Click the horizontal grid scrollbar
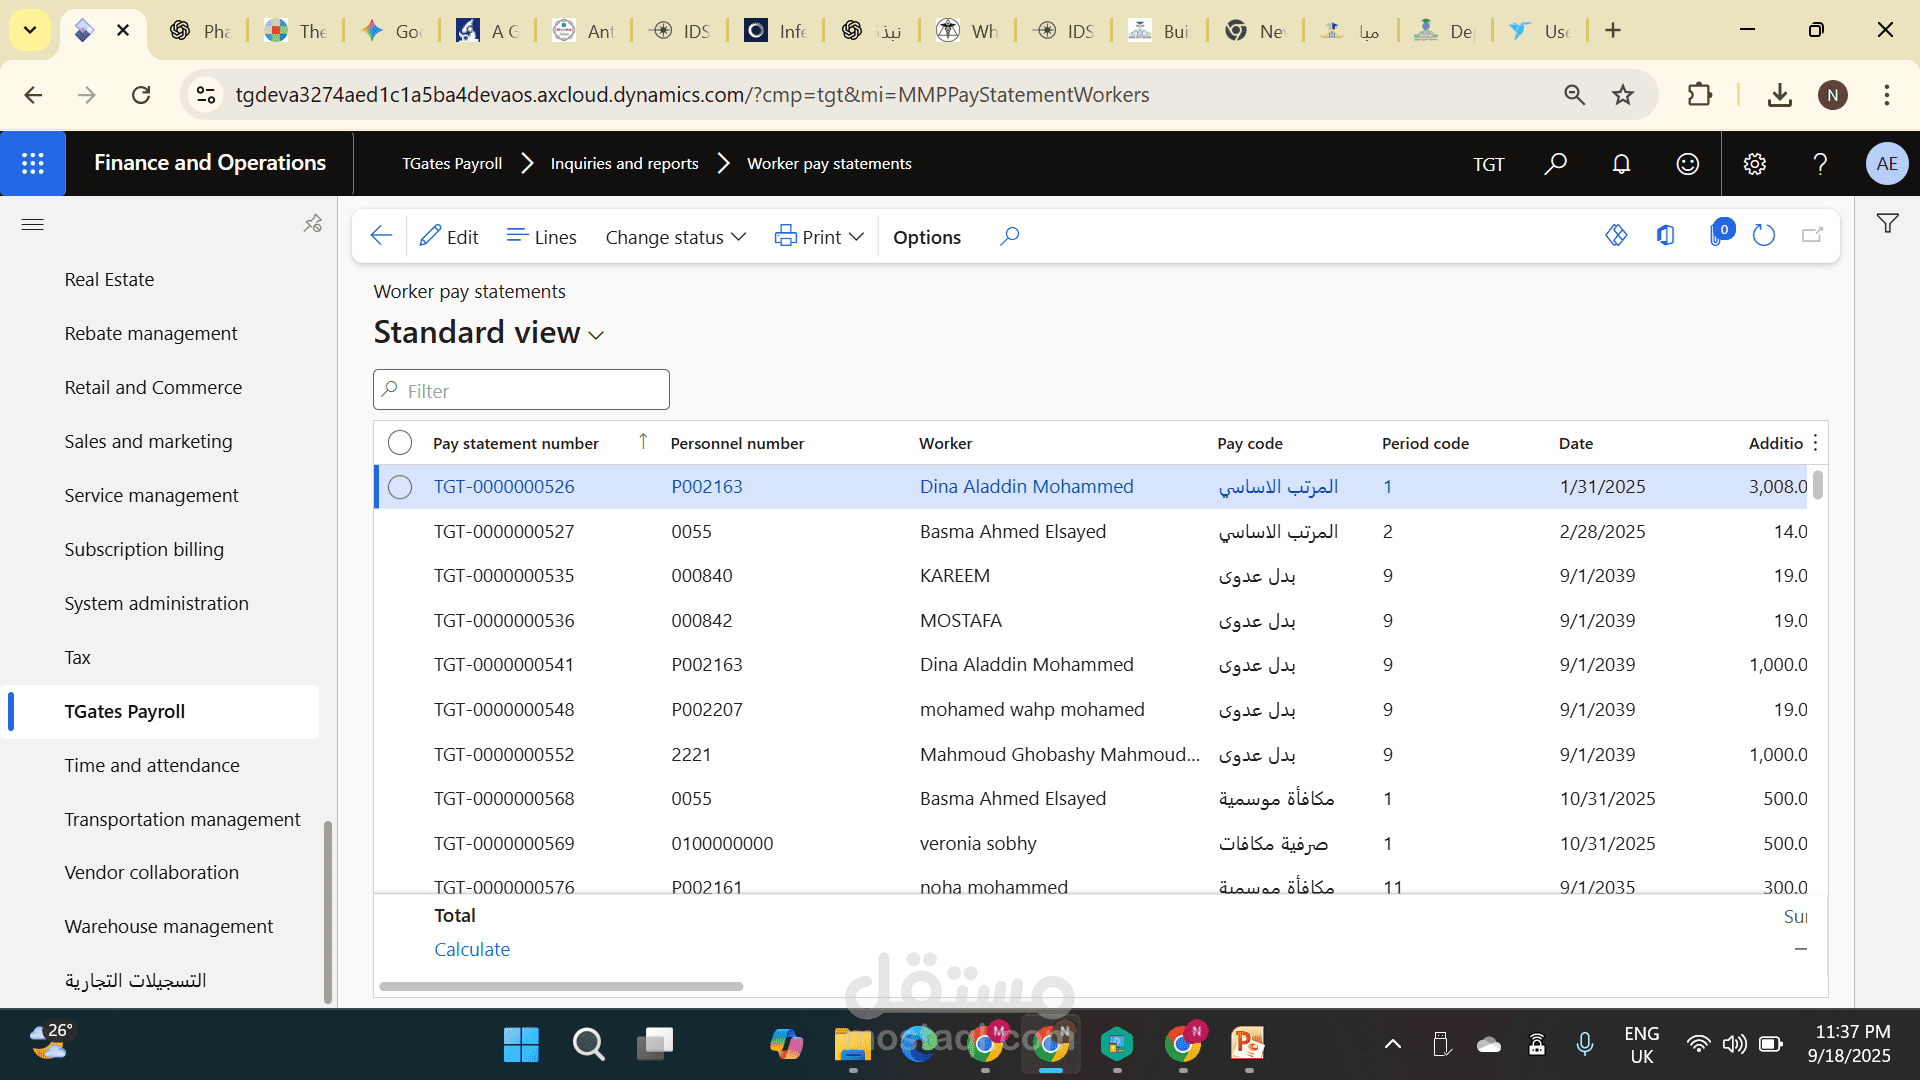Image resolution: width=1920 pixels, height=1080 pixels. tap(561, 986)
